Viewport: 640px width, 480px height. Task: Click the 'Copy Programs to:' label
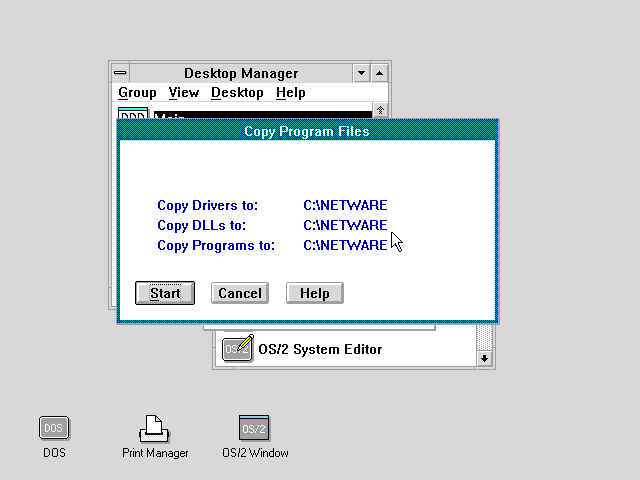click(x=216, y=246)
